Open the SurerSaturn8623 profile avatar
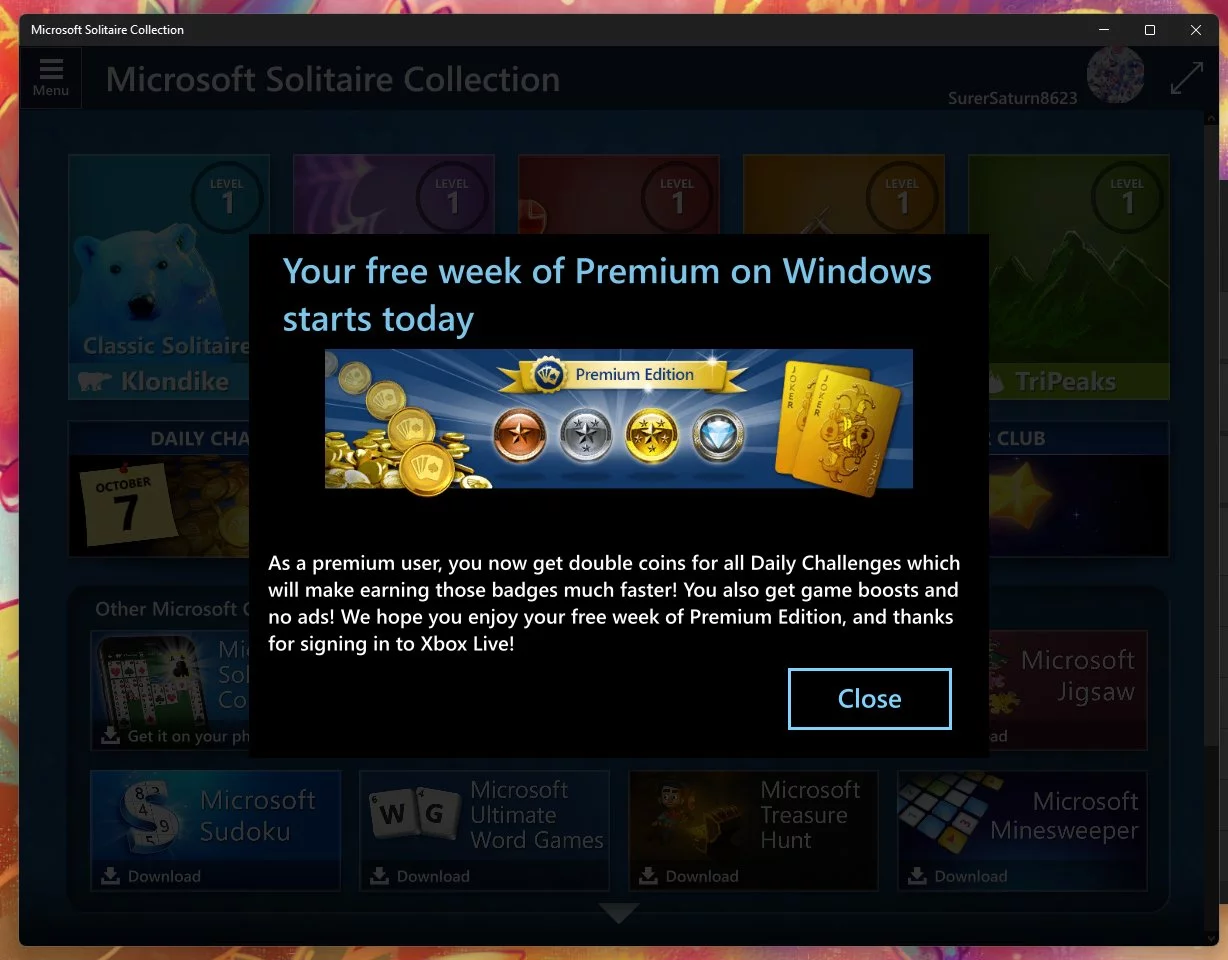This screenshot has width=1228, height=960. 1116,76
